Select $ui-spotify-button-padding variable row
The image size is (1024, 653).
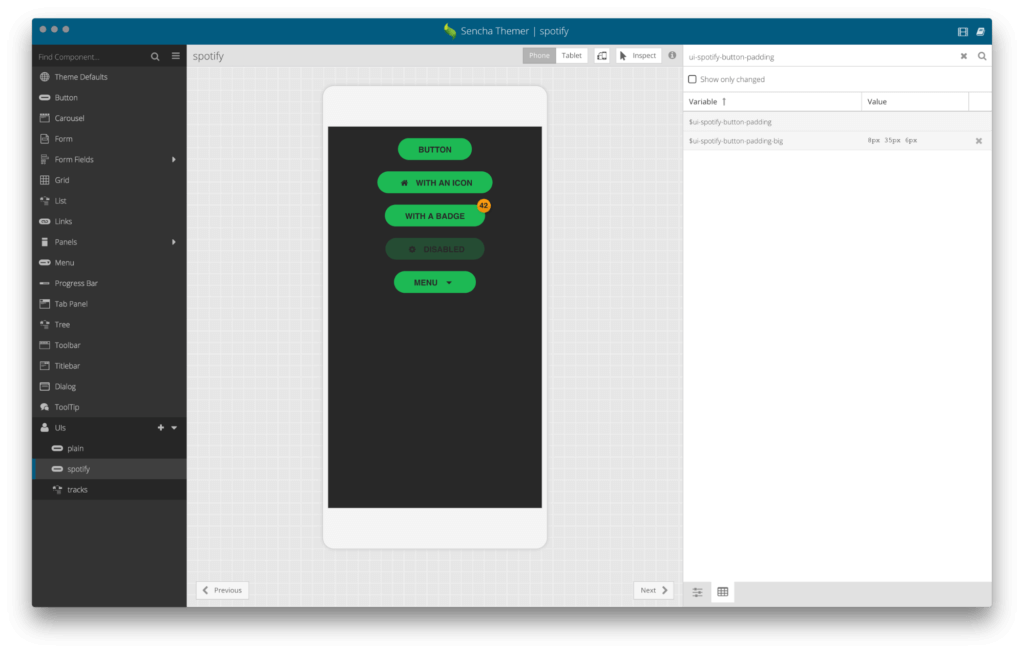coord(837,122)
